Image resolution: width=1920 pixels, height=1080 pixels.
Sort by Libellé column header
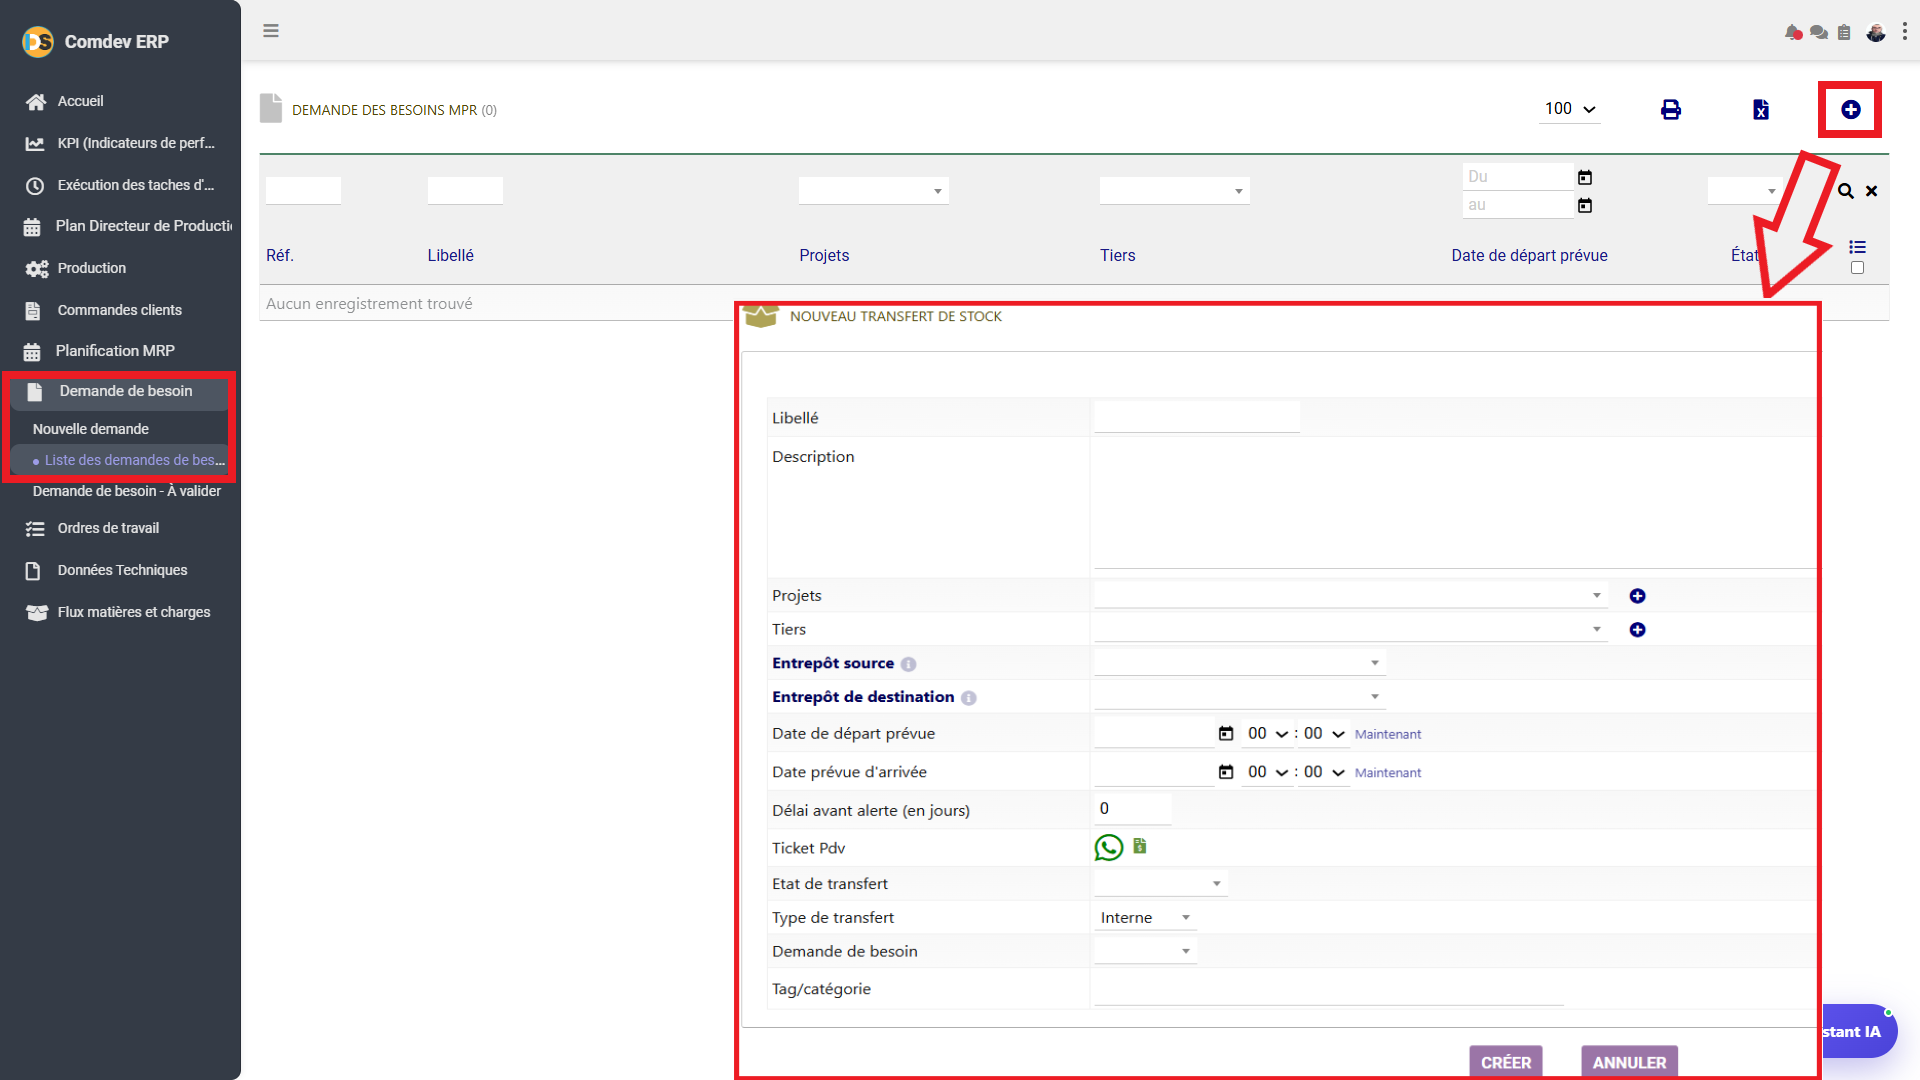coord(450,255)
